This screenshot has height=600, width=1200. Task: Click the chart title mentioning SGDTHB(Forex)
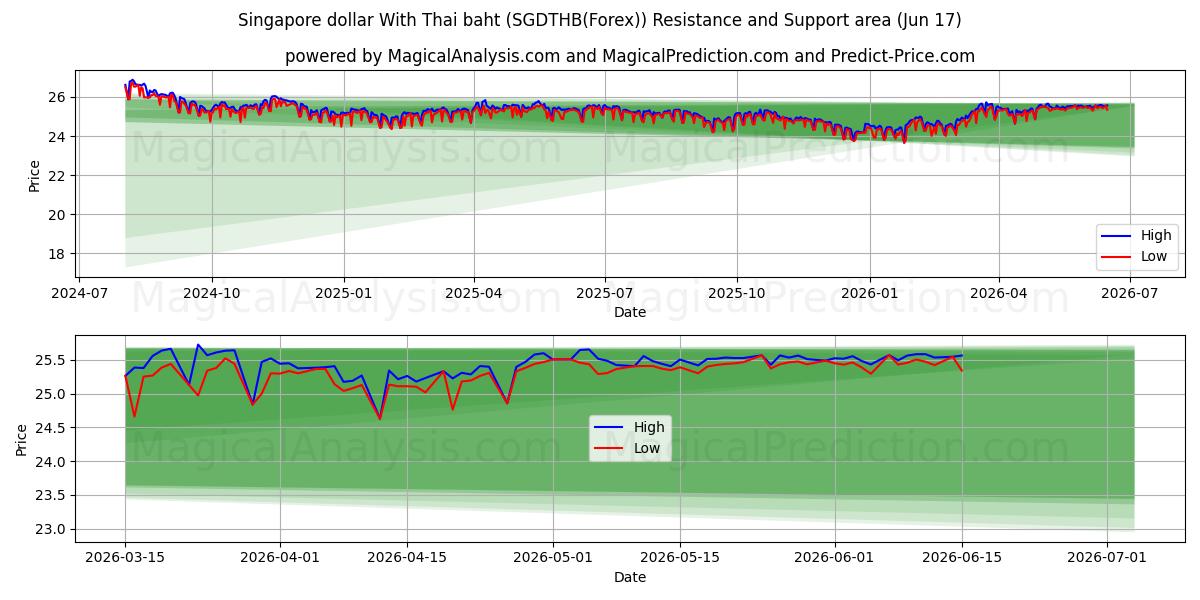tap(600, 20)
